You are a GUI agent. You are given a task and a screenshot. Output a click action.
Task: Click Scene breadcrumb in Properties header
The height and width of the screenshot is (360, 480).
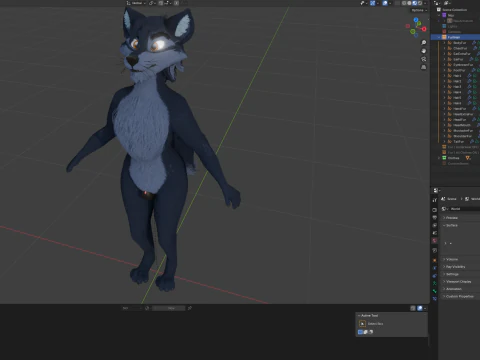tap(452, 199)
